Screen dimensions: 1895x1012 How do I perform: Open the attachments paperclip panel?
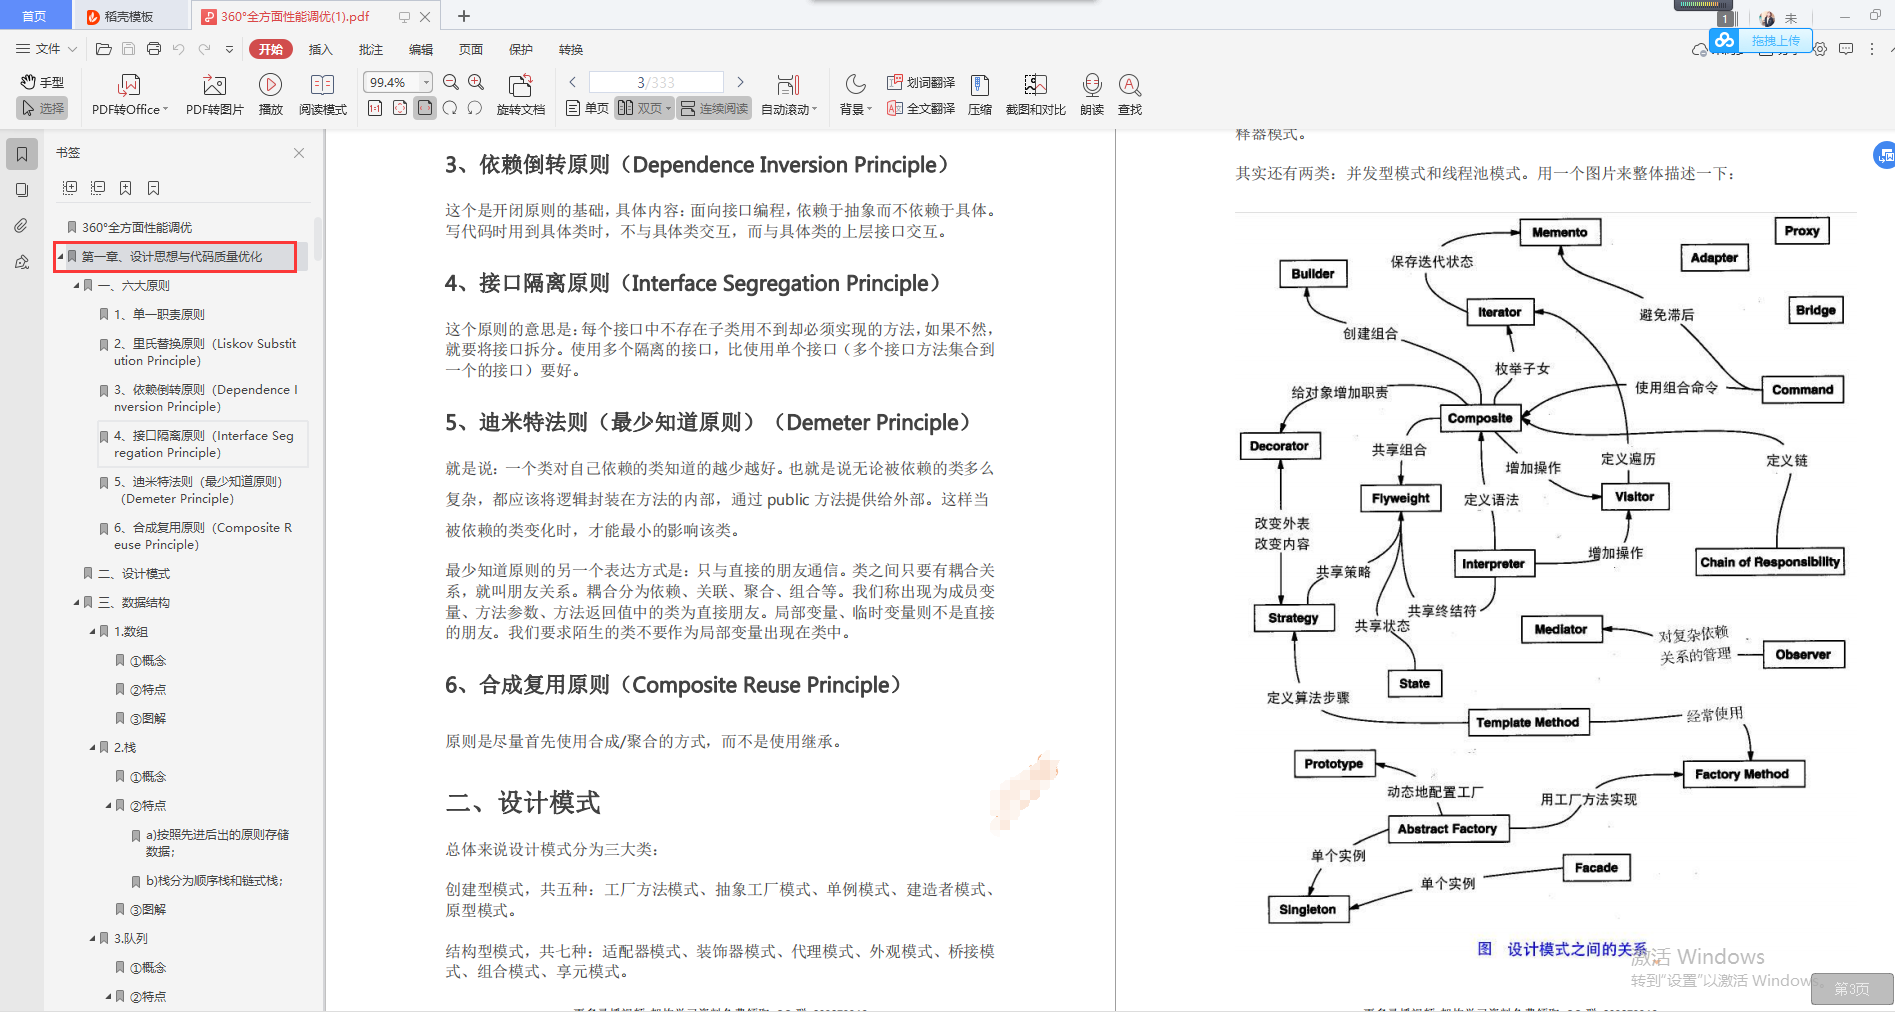pos(22,226)
